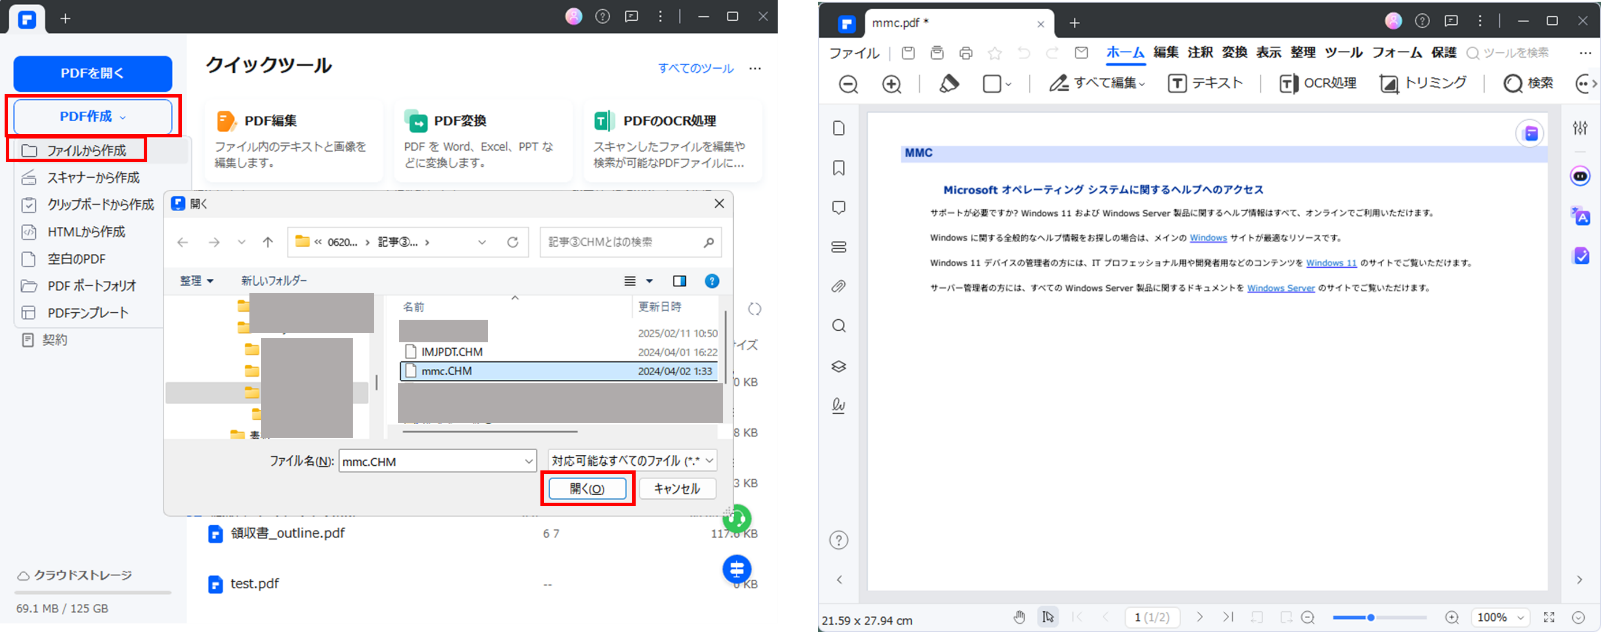Select the IMJPDT.CHM file row
1601x632 pixels.
pos(560,352)
